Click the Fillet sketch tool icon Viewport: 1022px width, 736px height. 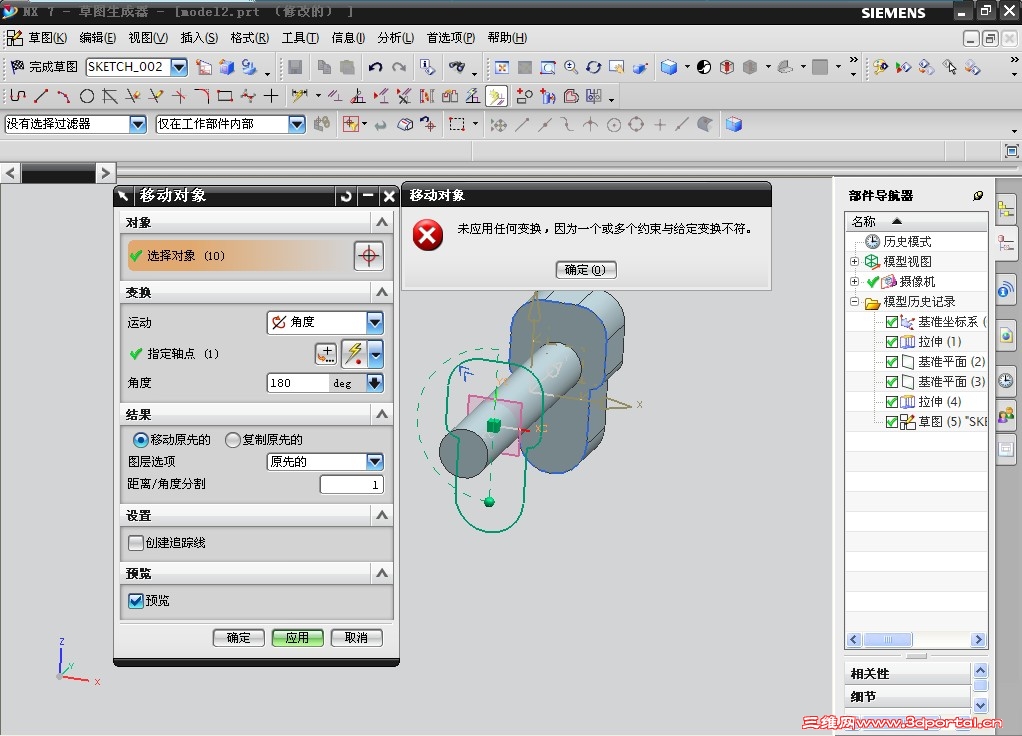201,96
